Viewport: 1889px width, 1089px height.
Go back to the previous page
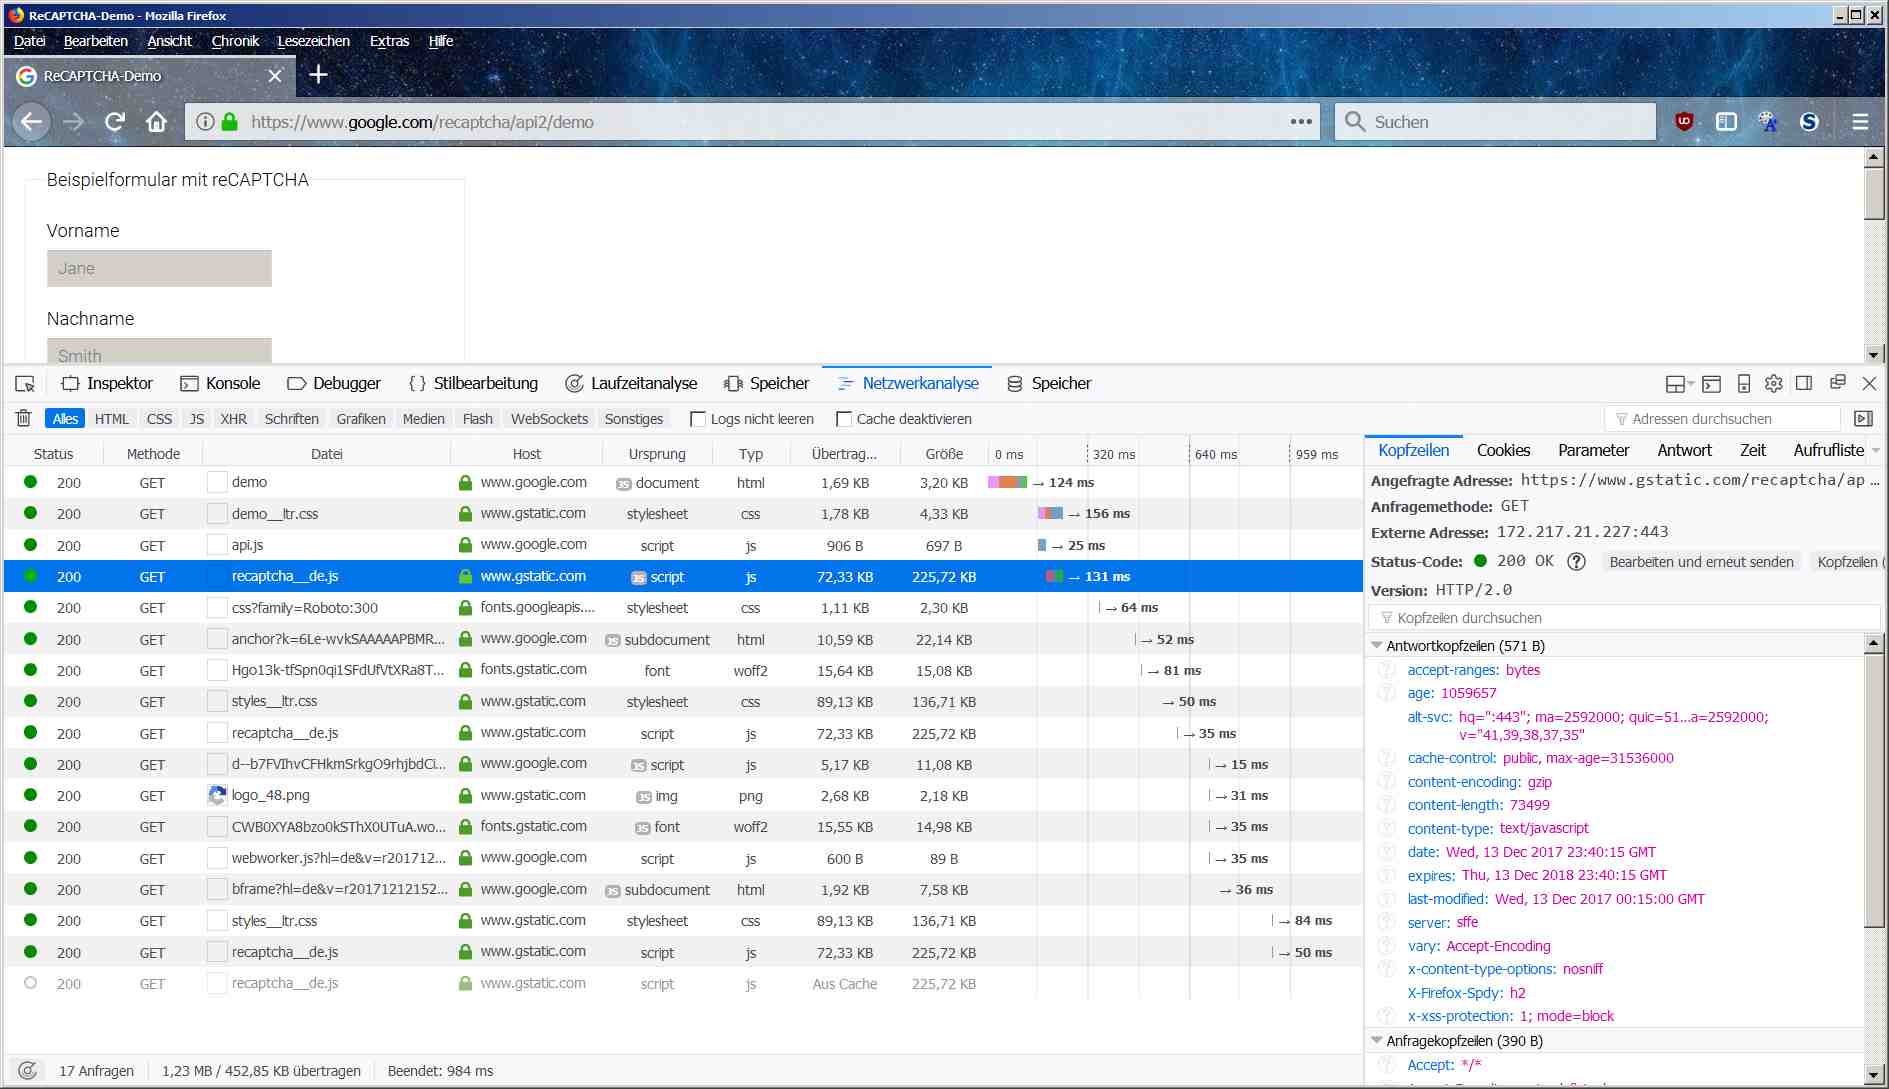pos(32,122)
